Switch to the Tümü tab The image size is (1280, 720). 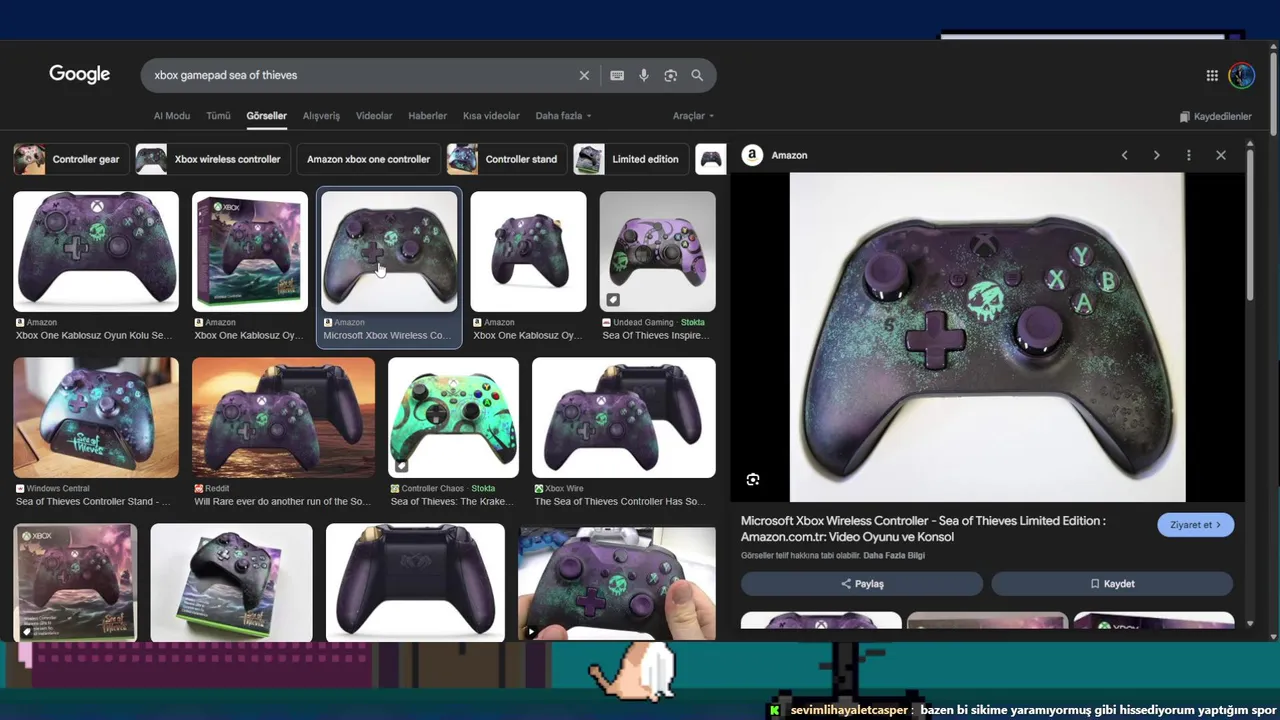218,116
